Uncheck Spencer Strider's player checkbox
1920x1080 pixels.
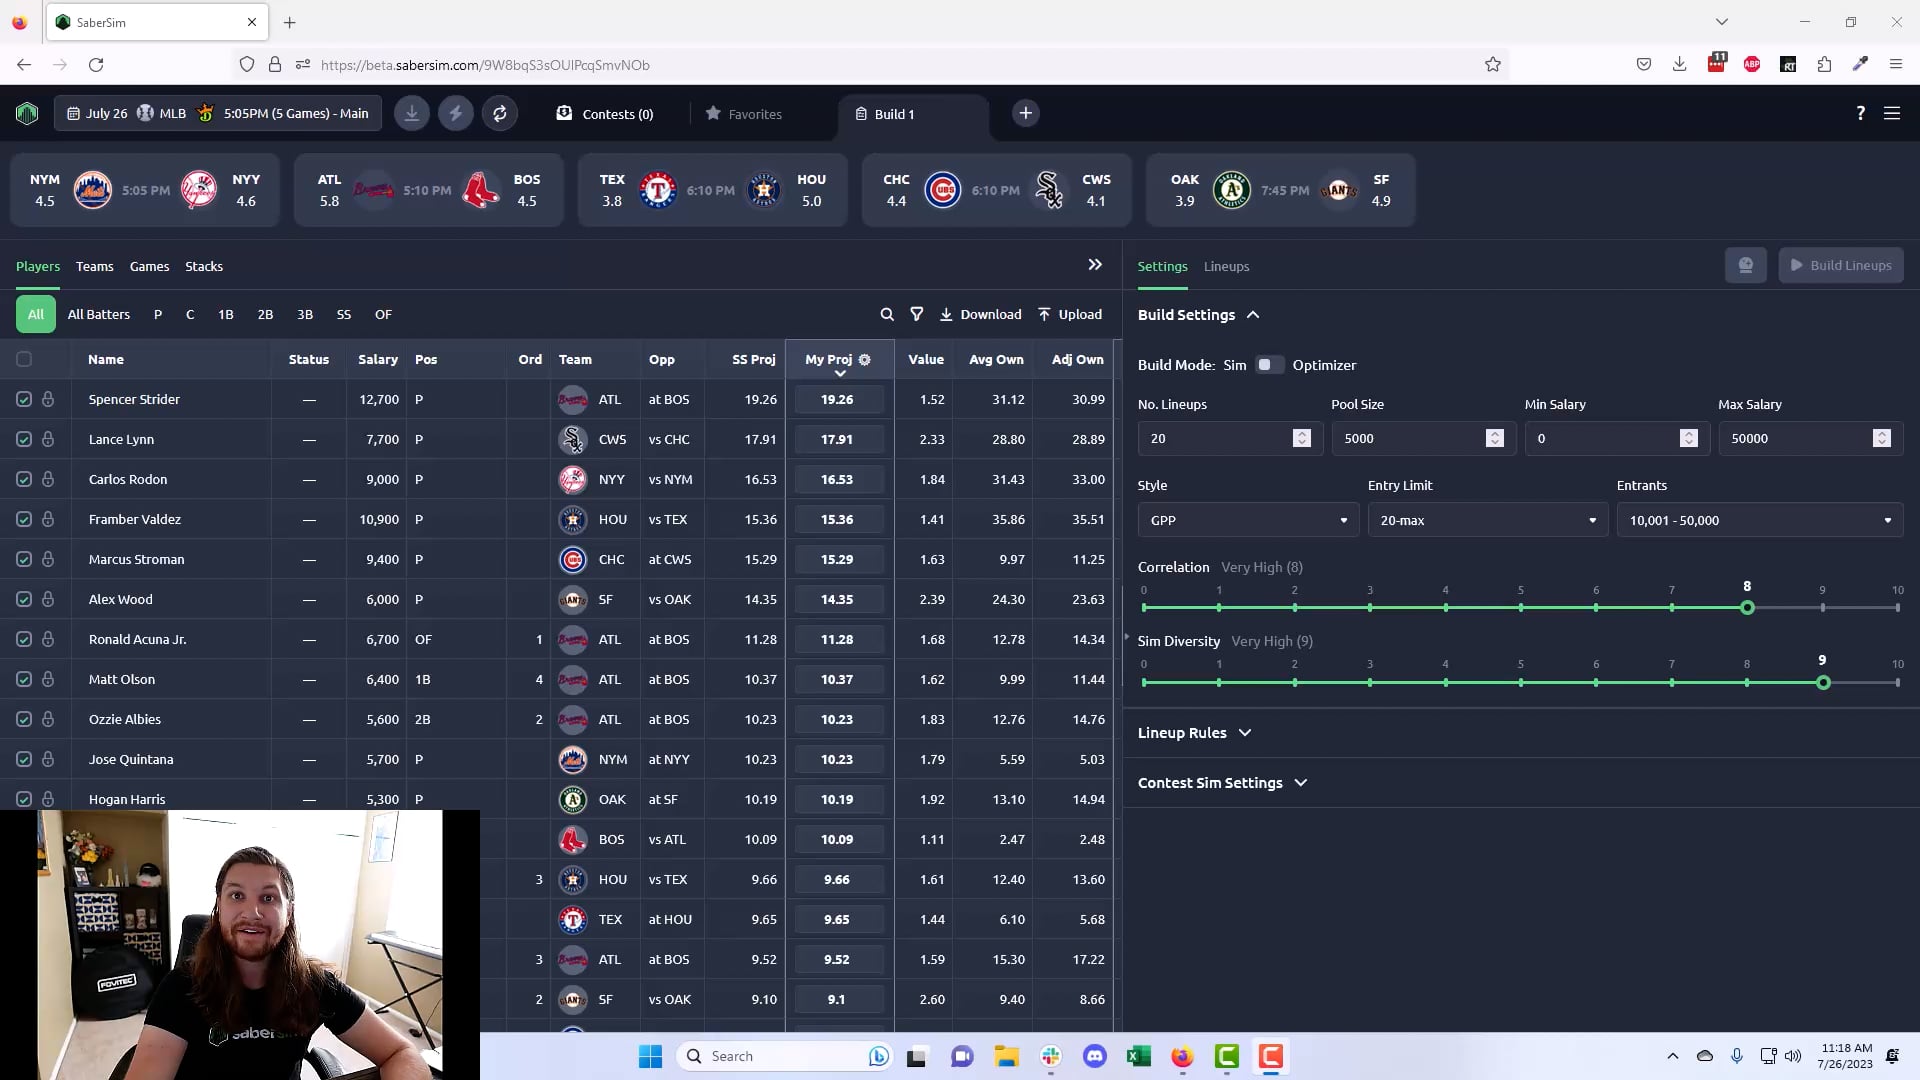coord(24,399)
